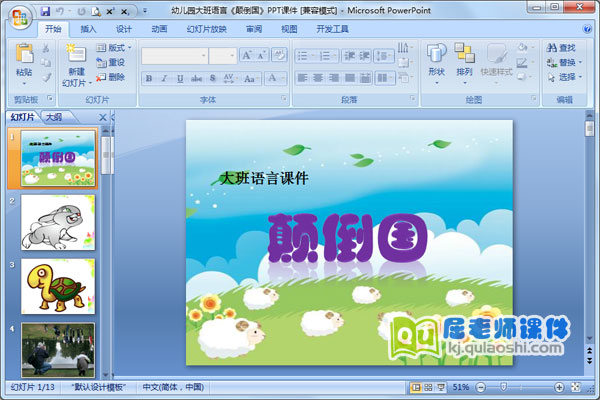Open the Insert (插入) ribbon tab

click(88, 29)
